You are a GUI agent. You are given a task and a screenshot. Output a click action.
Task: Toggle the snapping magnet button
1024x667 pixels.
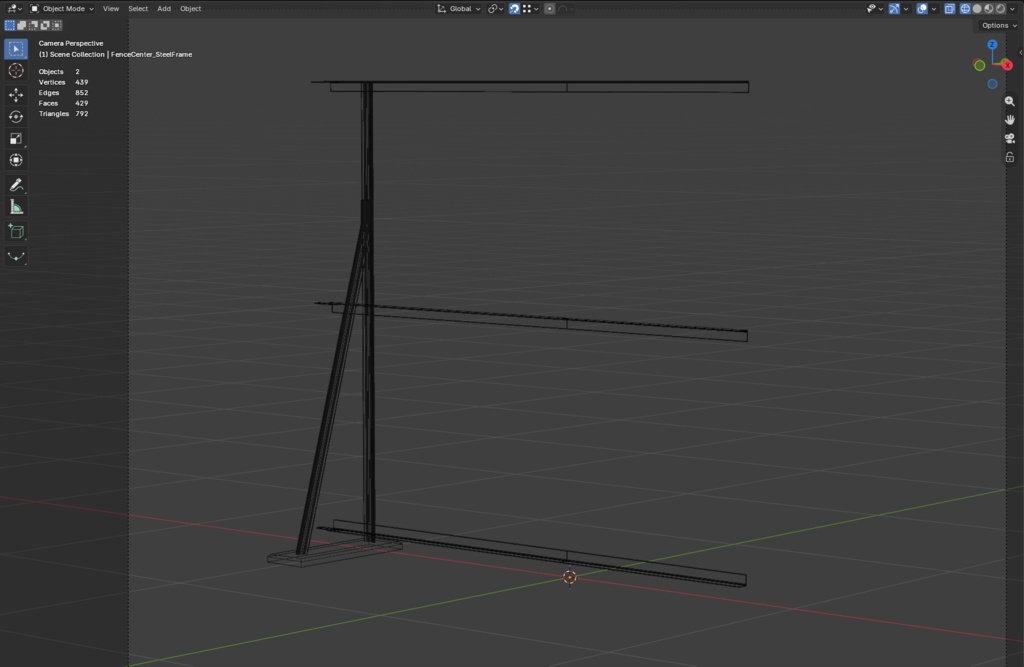click(x=514, y=8)
